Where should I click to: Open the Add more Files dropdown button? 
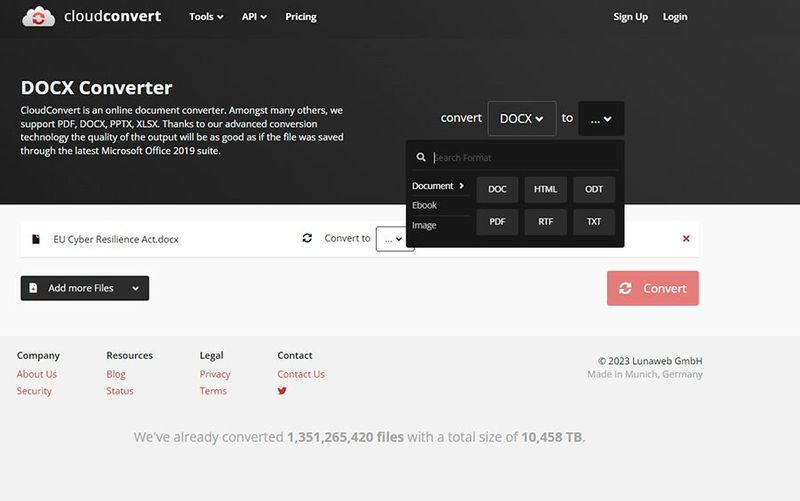85,288
